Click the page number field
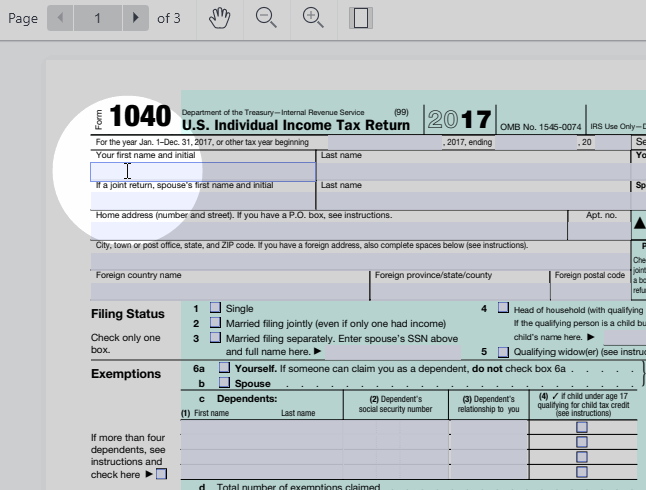Image resolution: width=646 pixels, height=490 pixels. (98, 18)
